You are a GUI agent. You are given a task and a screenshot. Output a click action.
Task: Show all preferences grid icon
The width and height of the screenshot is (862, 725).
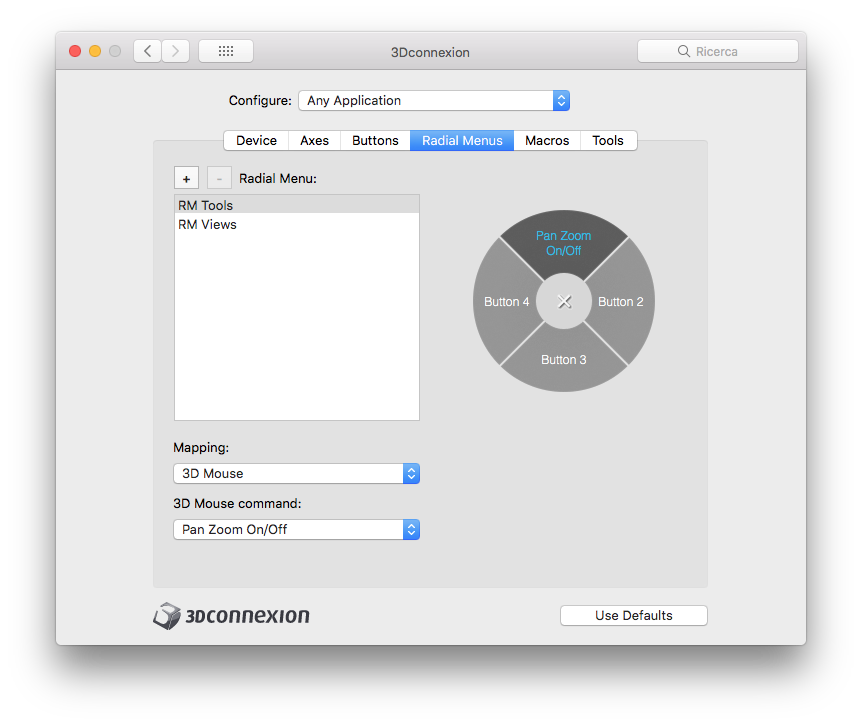[226, 51]
